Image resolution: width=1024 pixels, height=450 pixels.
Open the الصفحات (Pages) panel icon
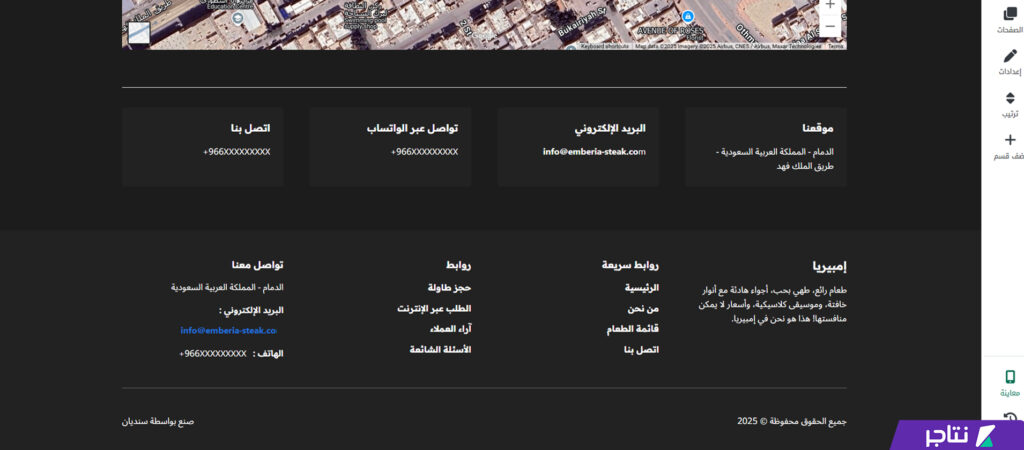1010,14
